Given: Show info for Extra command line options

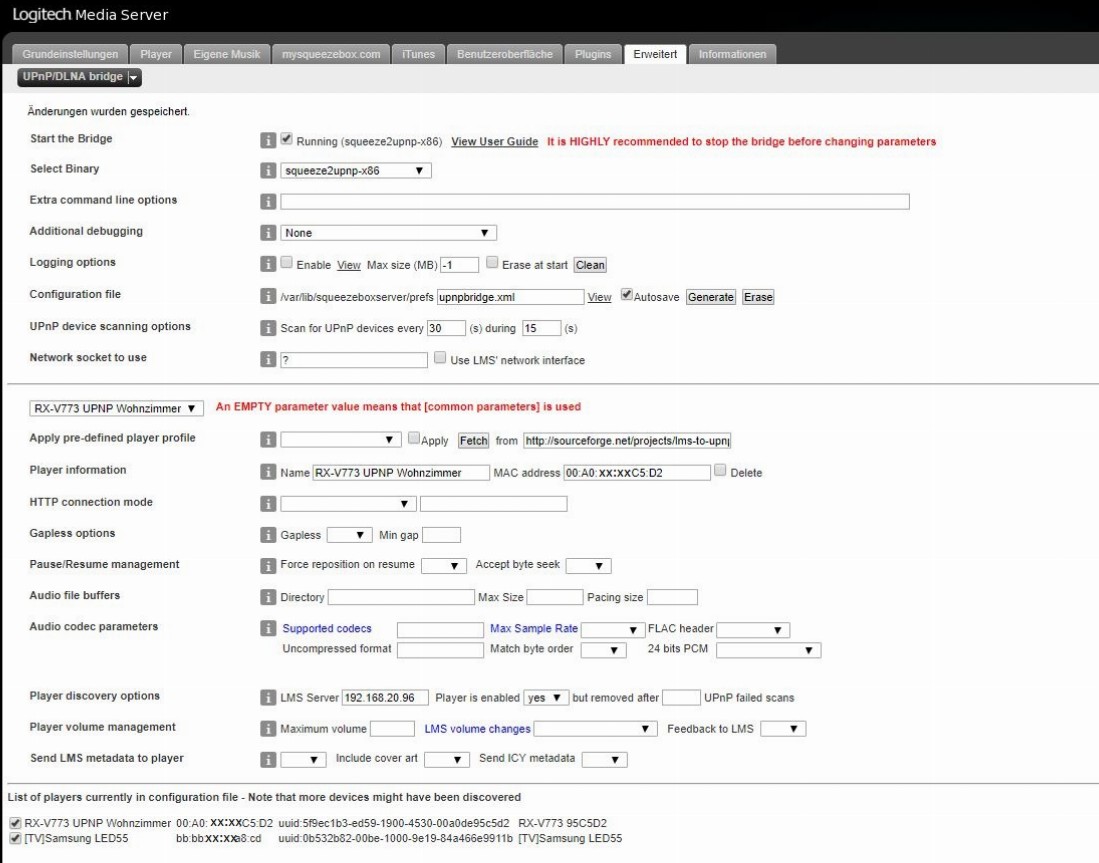Looking at the screenshot, I should (x=268, y=201).
